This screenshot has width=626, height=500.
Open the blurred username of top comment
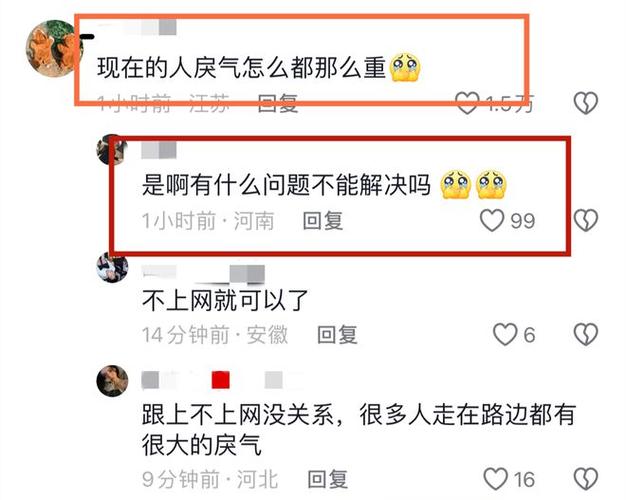(137, 27)
